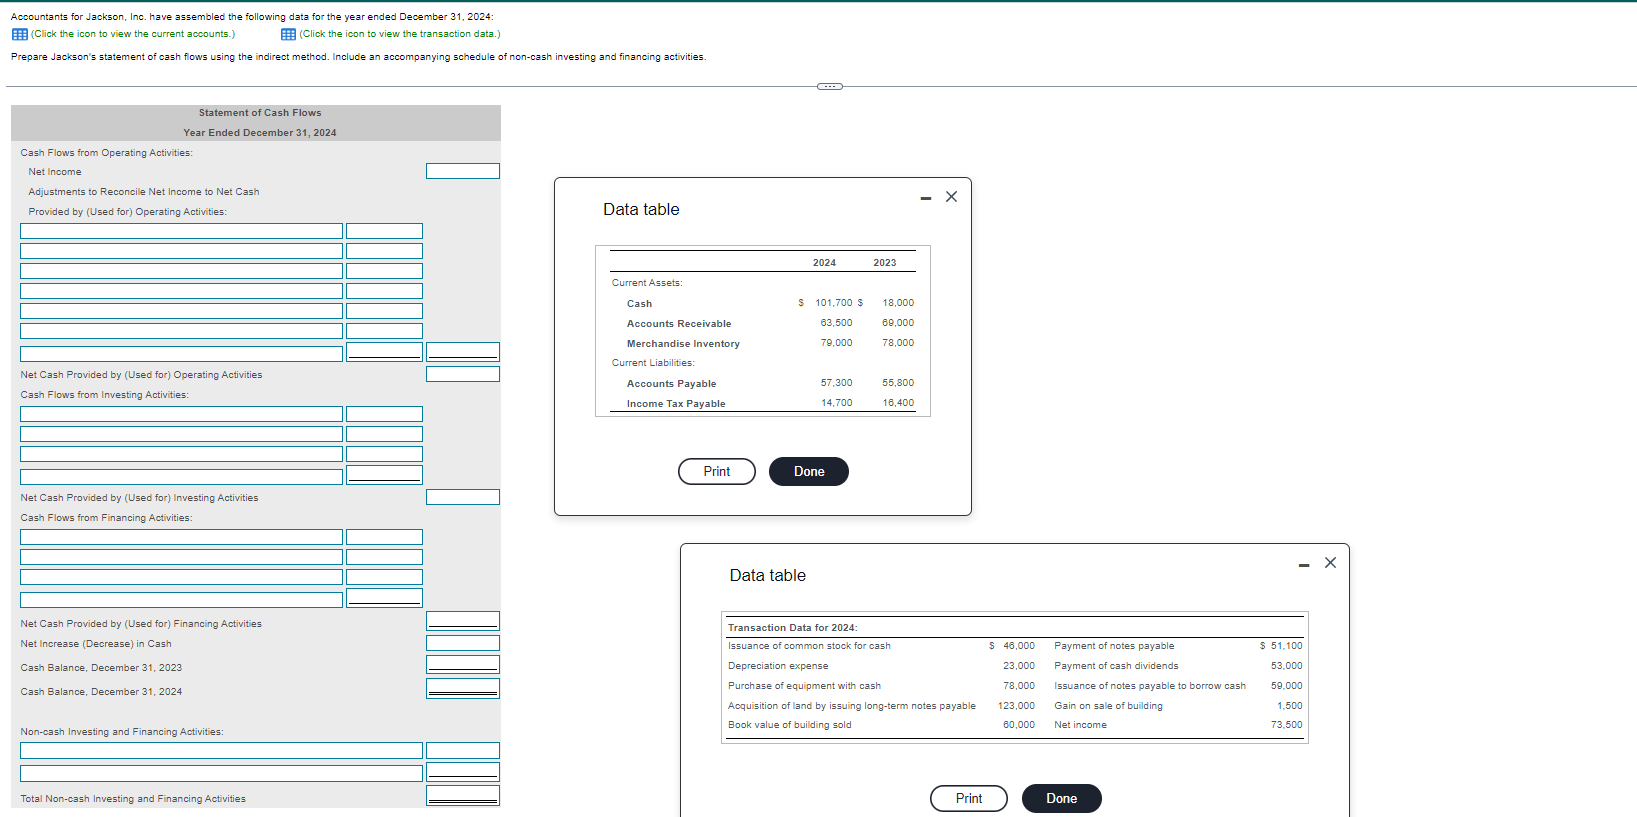Screen dimensions: 1637x817
Task: Click the 'Merchandise Inventory' row label
Action: click(683, 344)
